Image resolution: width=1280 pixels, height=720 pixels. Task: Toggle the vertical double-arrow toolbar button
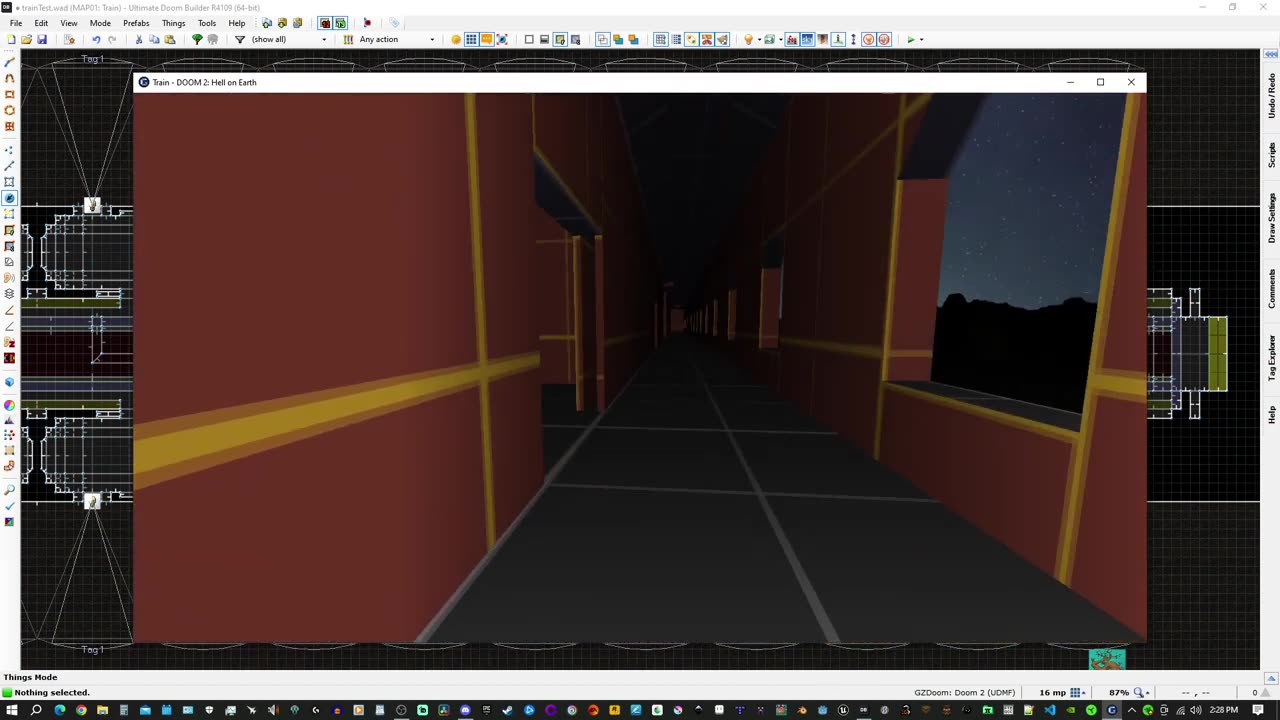853,39
